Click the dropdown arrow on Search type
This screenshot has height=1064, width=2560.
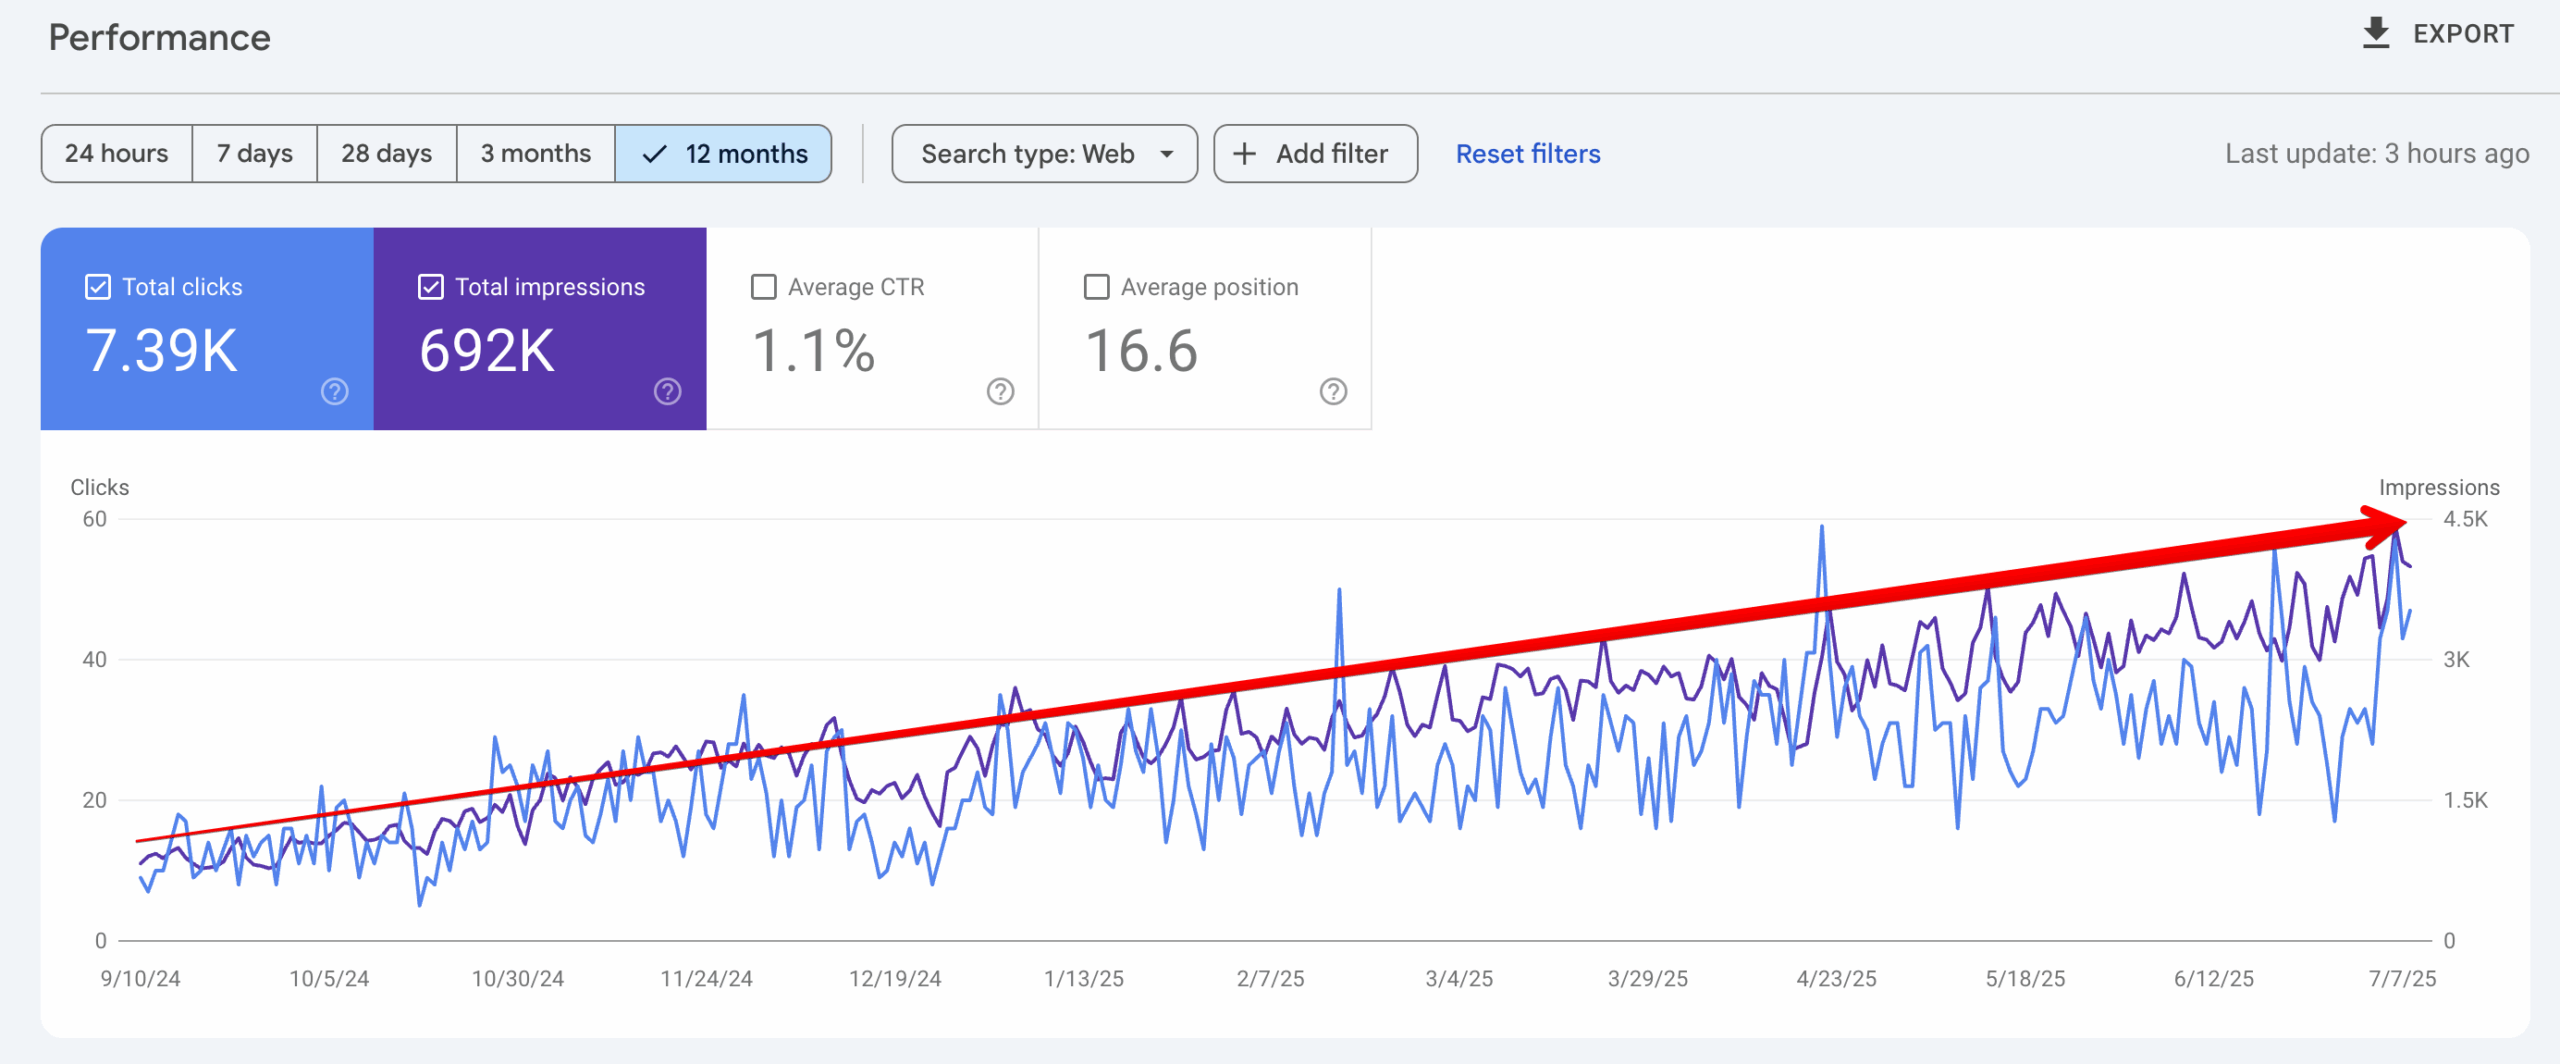coord(1168,154)
